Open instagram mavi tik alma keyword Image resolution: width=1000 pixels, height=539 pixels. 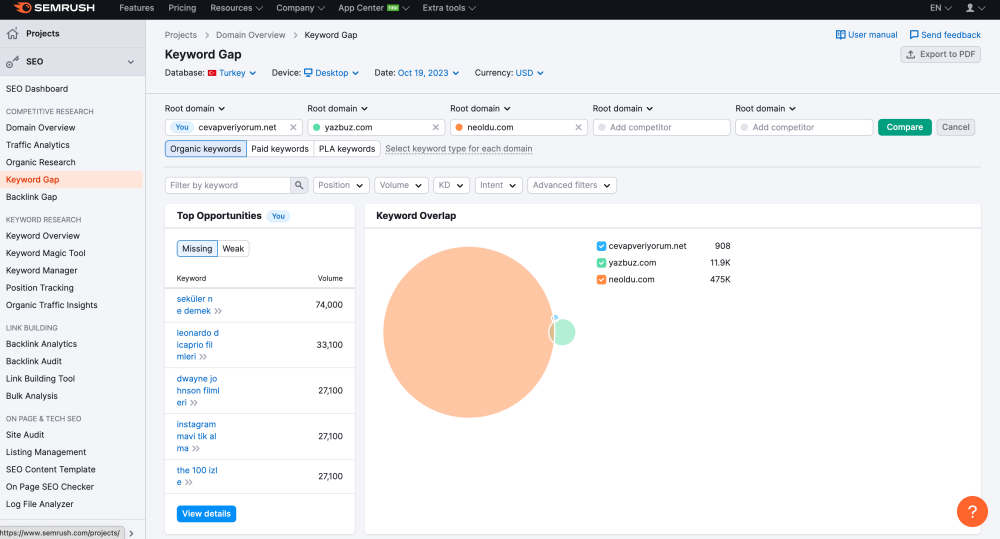coord(196,436)
